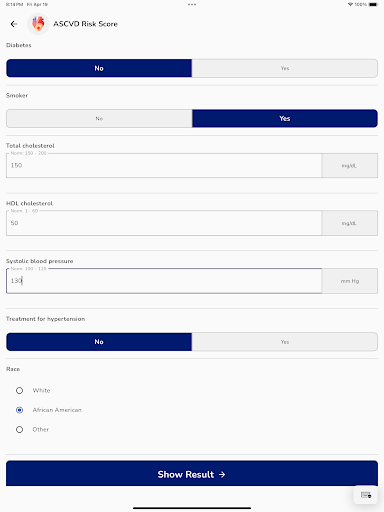Tap mg/dL unit beside Total cholesterol

point(350,166)
